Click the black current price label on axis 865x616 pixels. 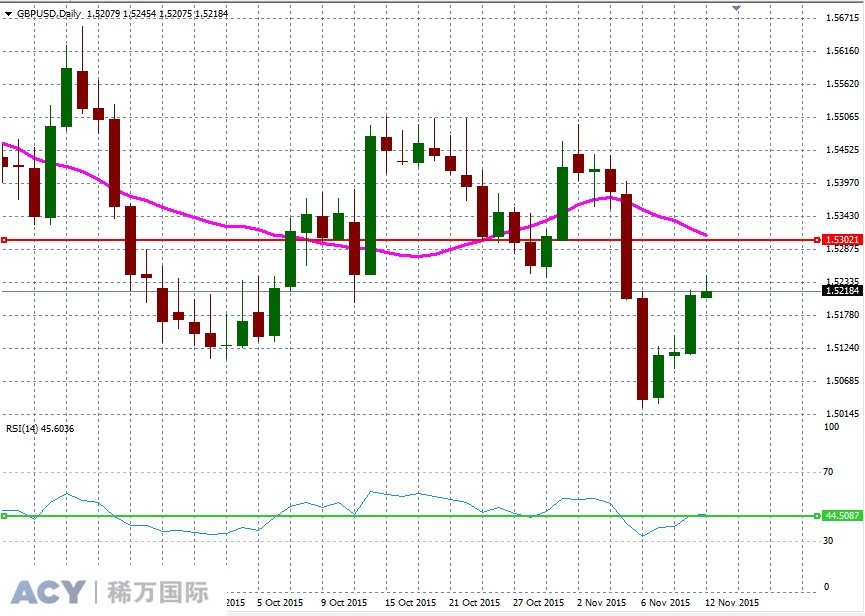[x=842, y=291]
